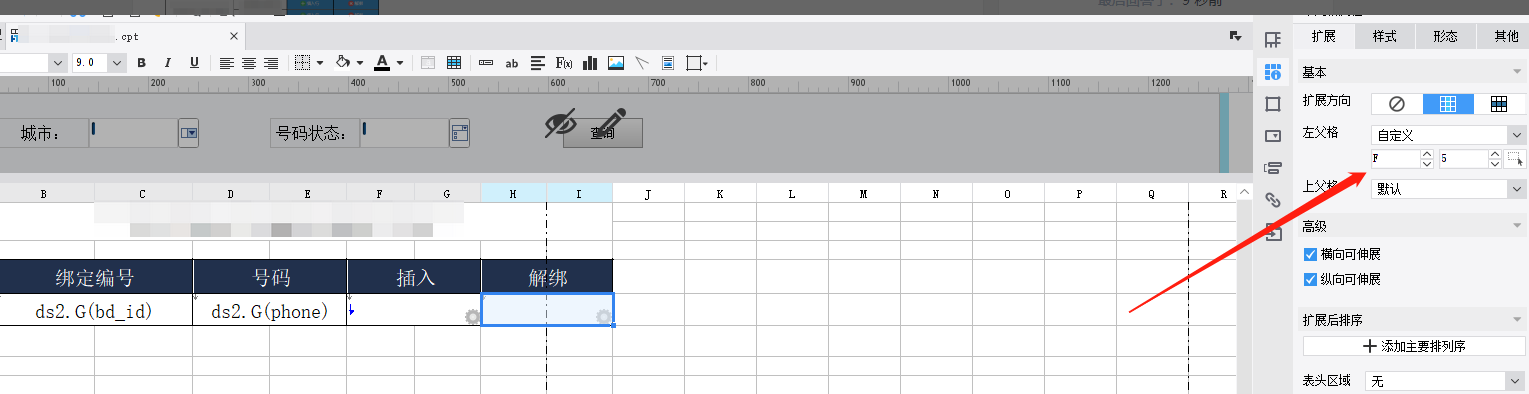Click gear icon in the 解绑 cell

pos(604,317)
